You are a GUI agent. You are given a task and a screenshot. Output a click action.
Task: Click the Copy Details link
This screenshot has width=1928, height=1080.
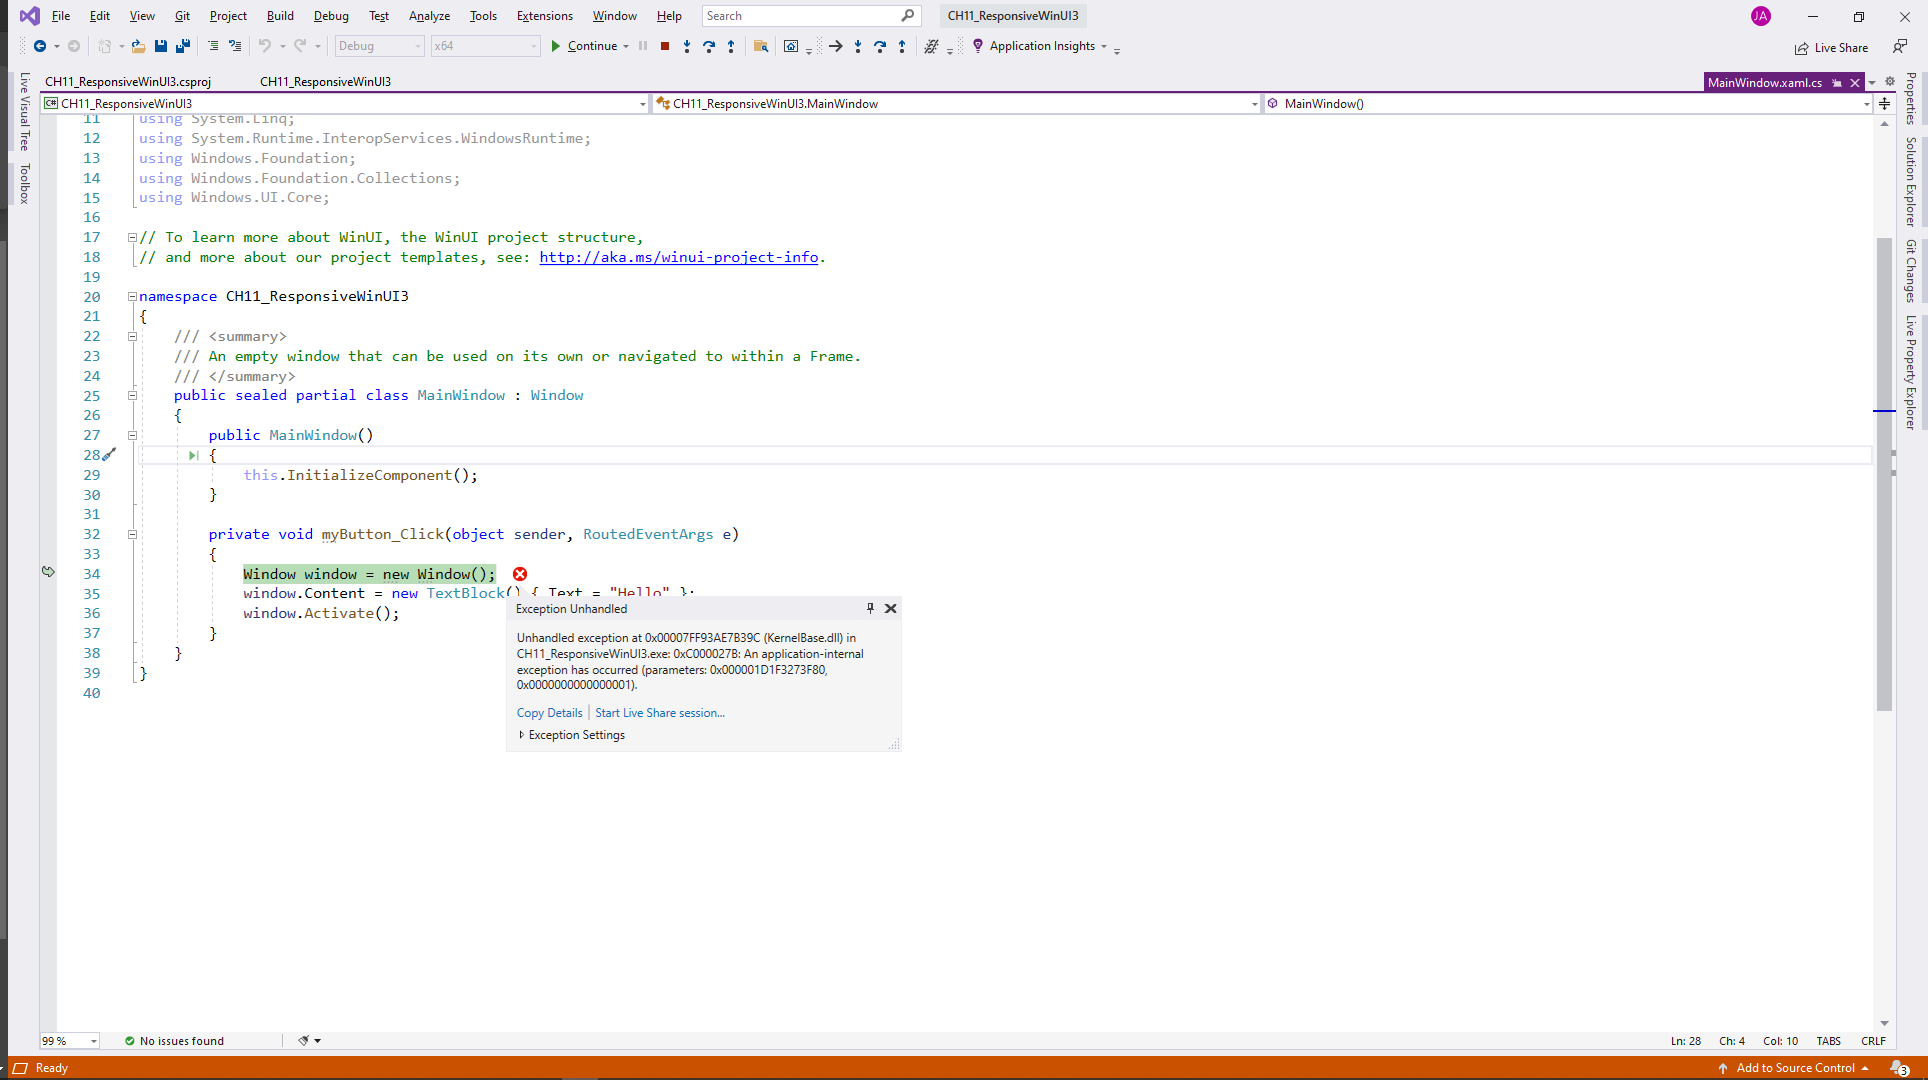pos(549,713)
